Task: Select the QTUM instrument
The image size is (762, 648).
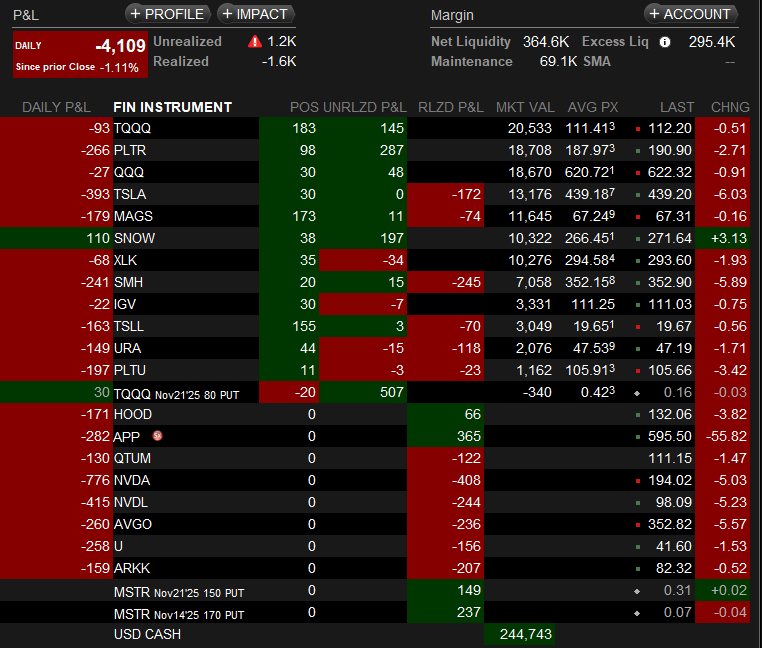Action: [x=132, y=458]
